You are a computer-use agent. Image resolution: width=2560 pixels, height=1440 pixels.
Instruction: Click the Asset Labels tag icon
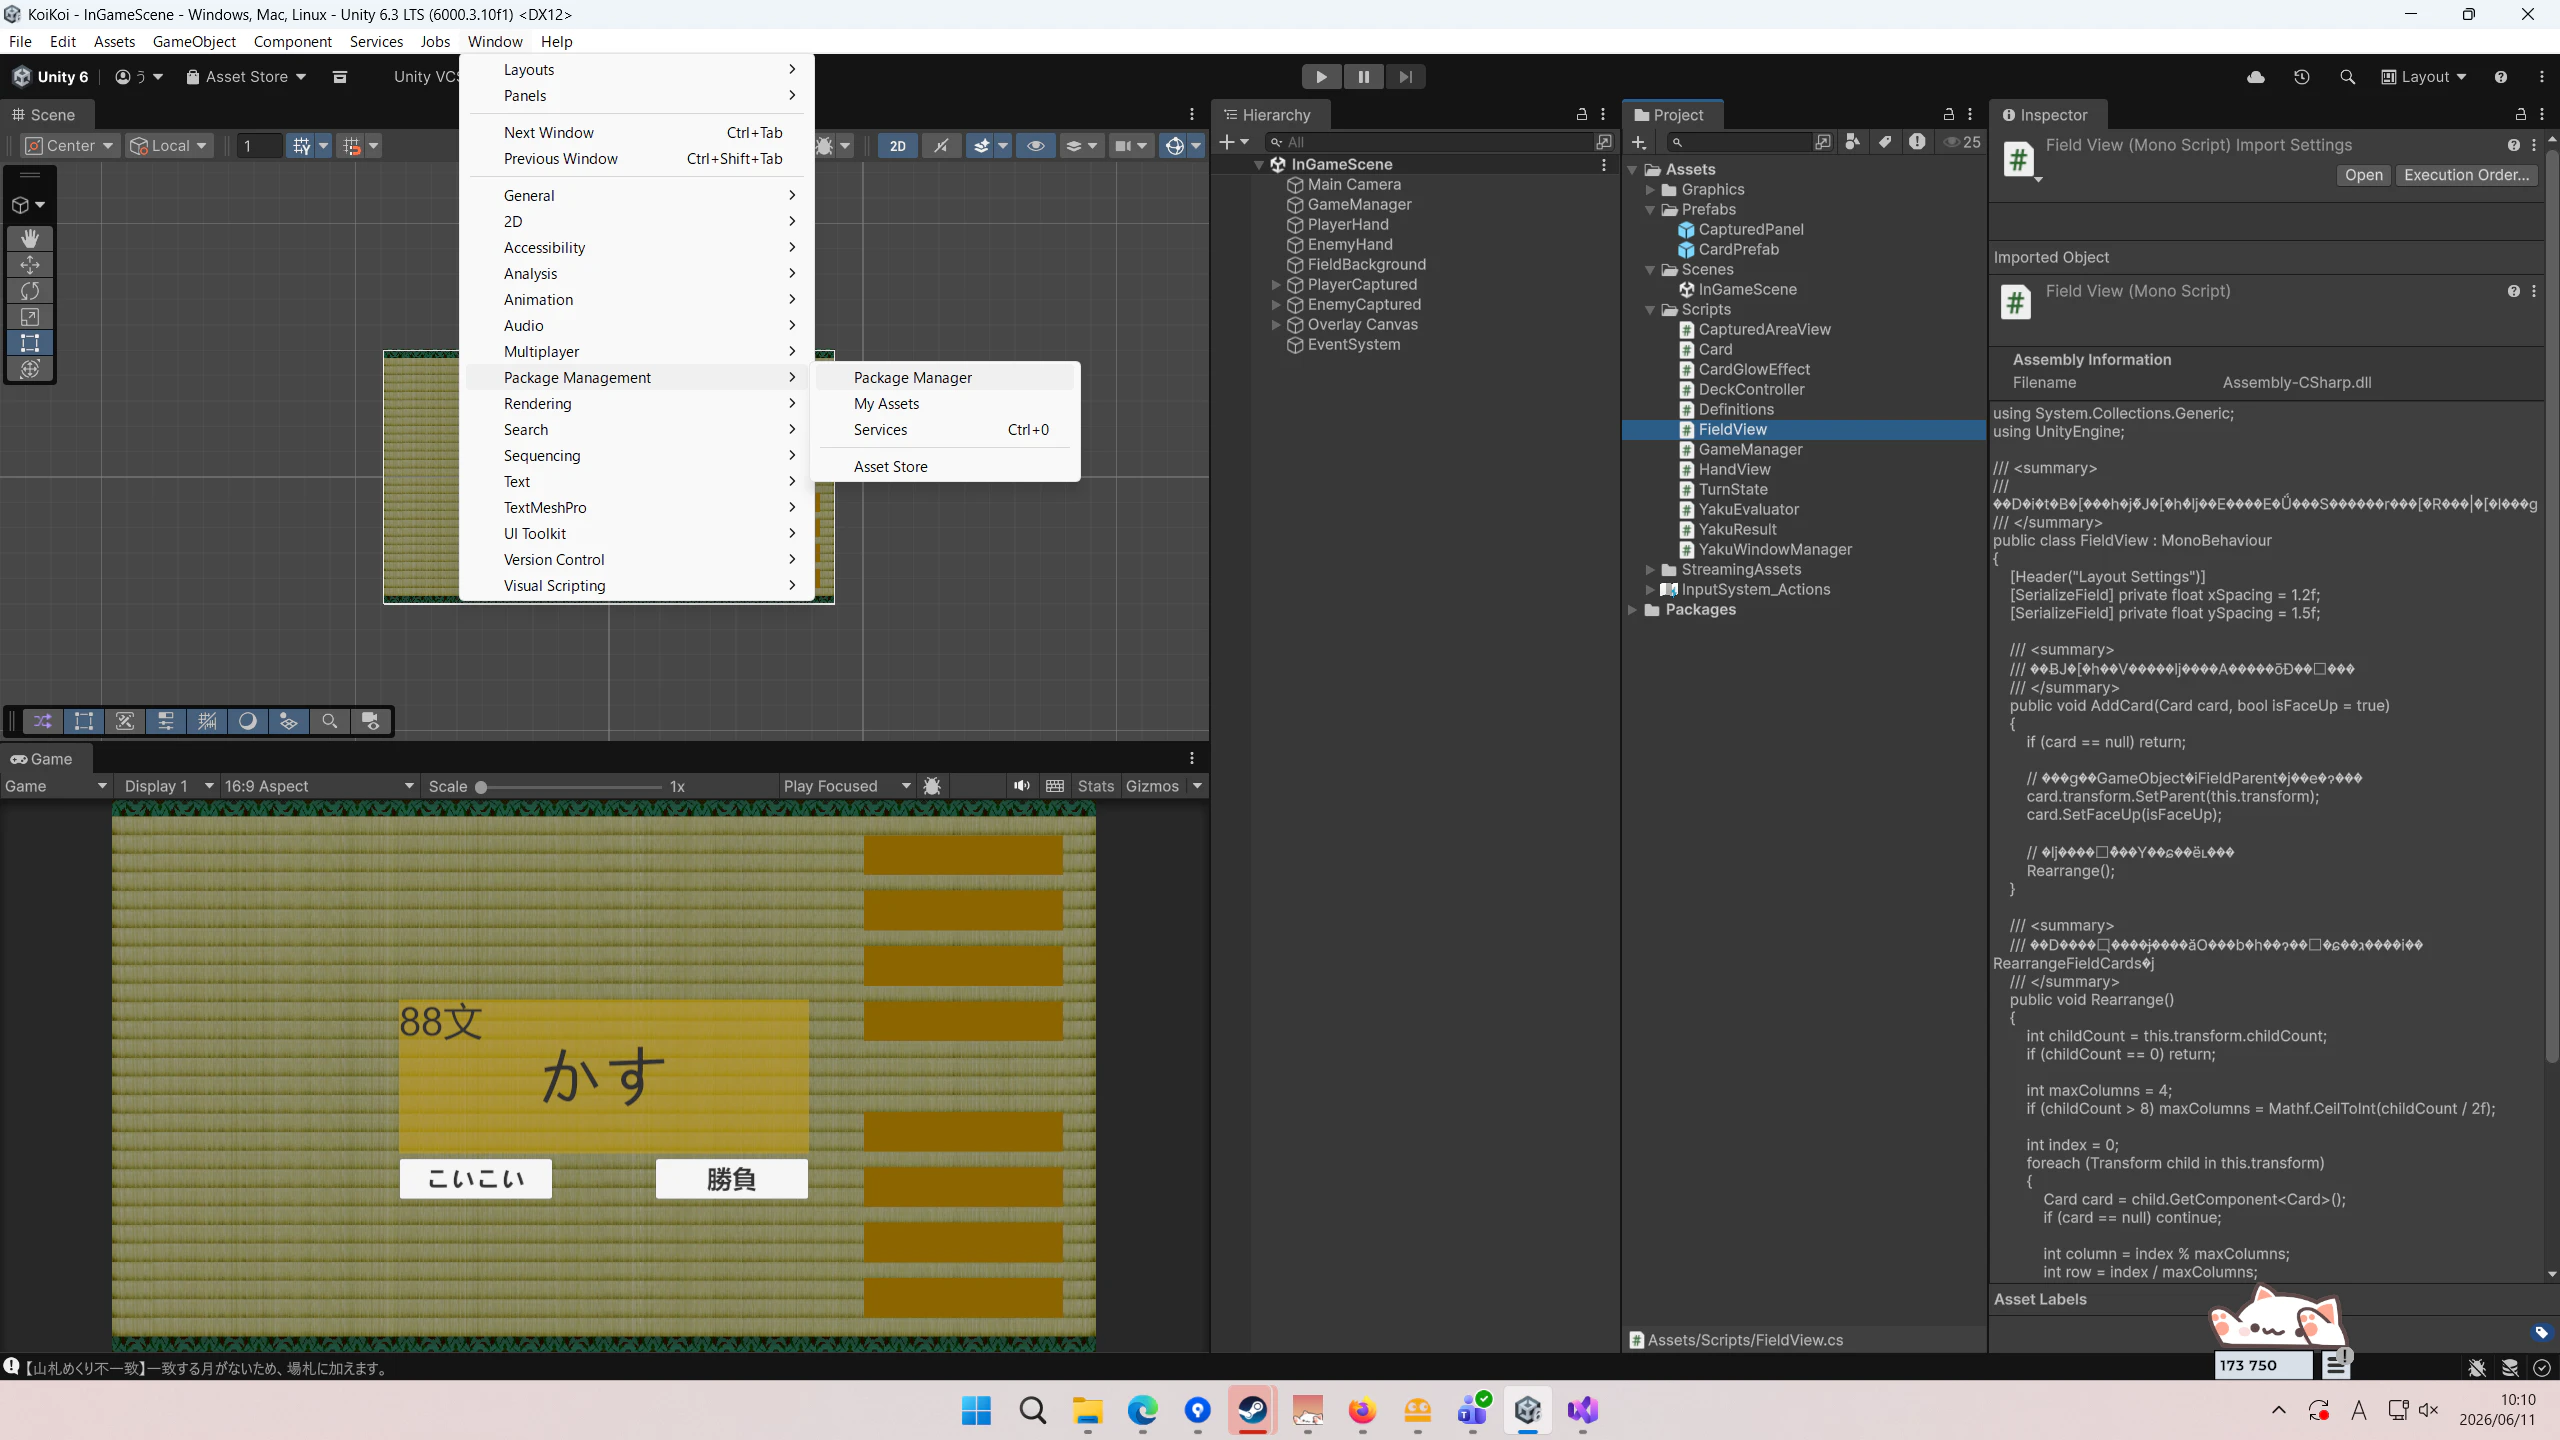pos(2541,1332)
